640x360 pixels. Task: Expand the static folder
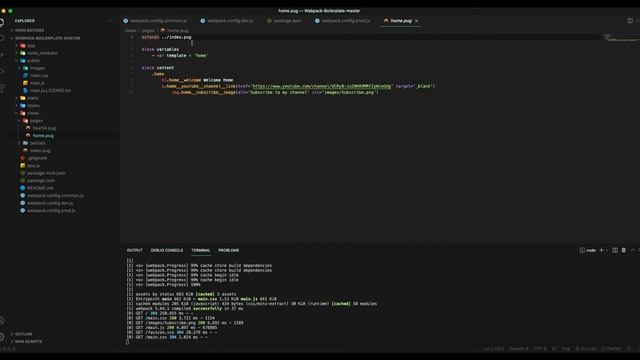coord(17,98)
